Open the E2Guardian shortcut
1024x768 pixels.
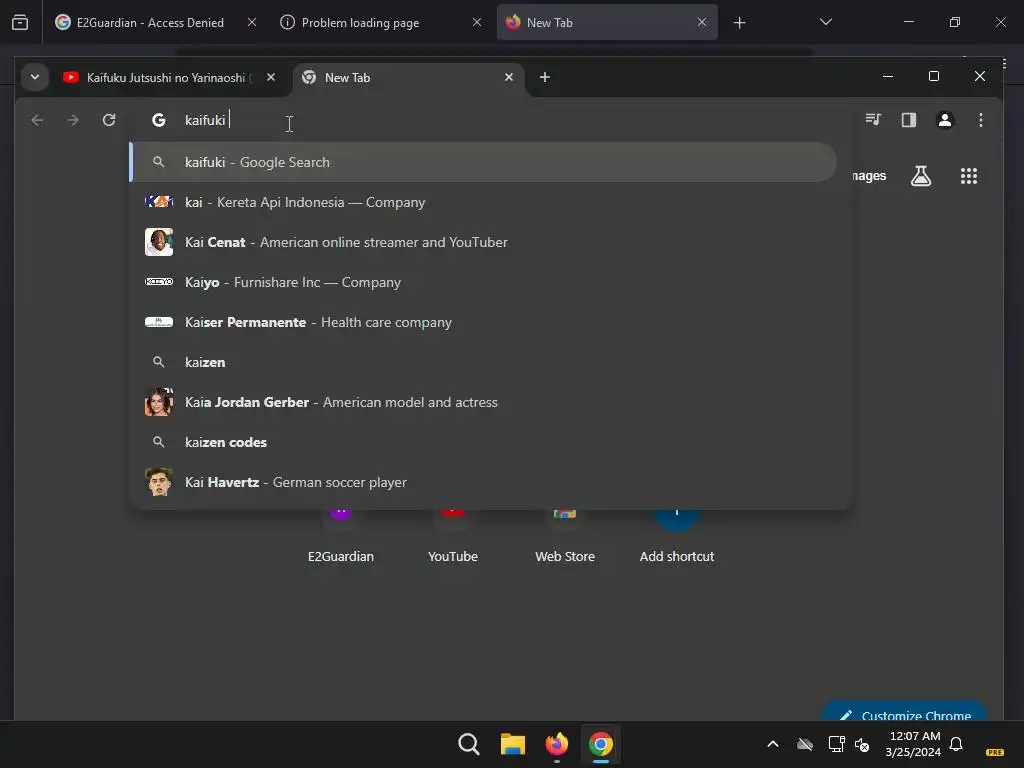[x=341, y=537]
